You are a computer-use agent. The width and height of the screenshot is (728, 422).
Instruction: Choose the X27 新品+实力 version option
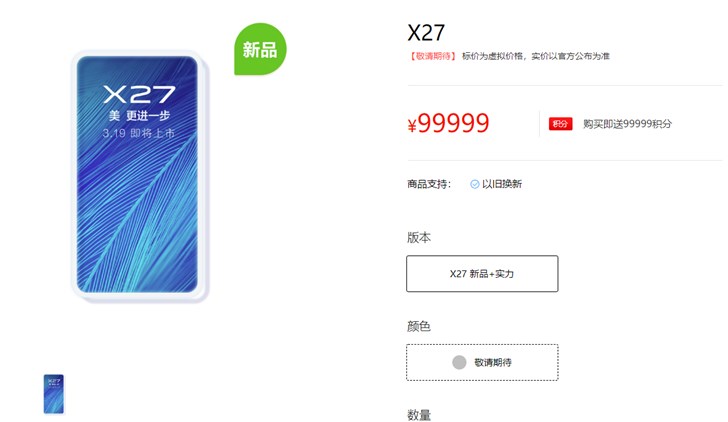click(482, 274)
